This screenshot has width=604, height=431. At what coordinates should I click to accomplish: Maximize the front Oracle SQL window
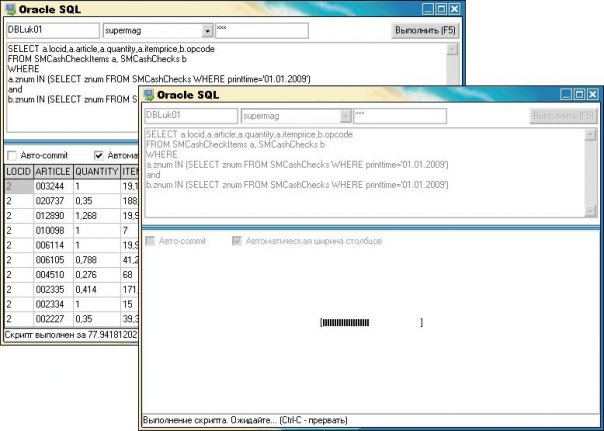click(x=579, y=94)
